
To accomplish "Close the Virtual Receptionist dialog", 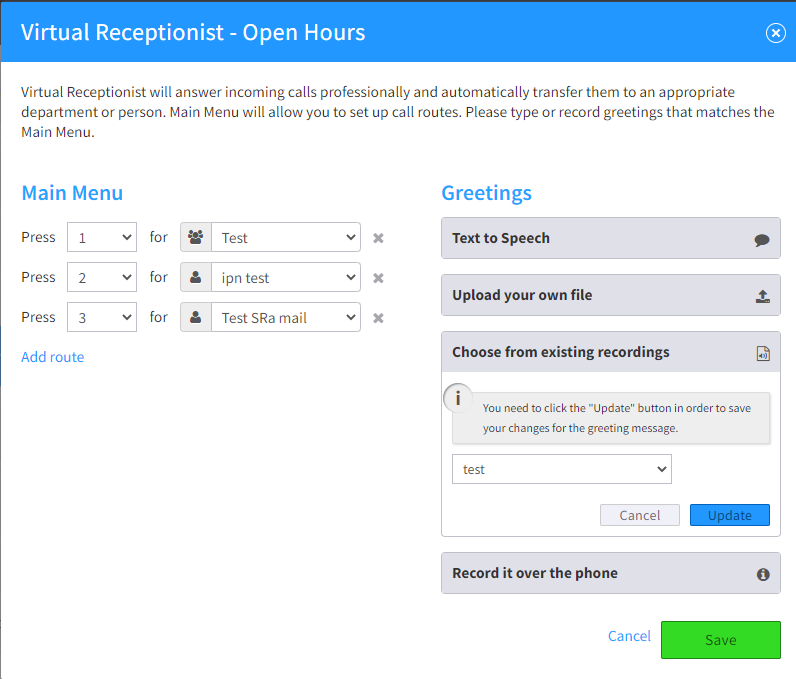I will [775, 33].
